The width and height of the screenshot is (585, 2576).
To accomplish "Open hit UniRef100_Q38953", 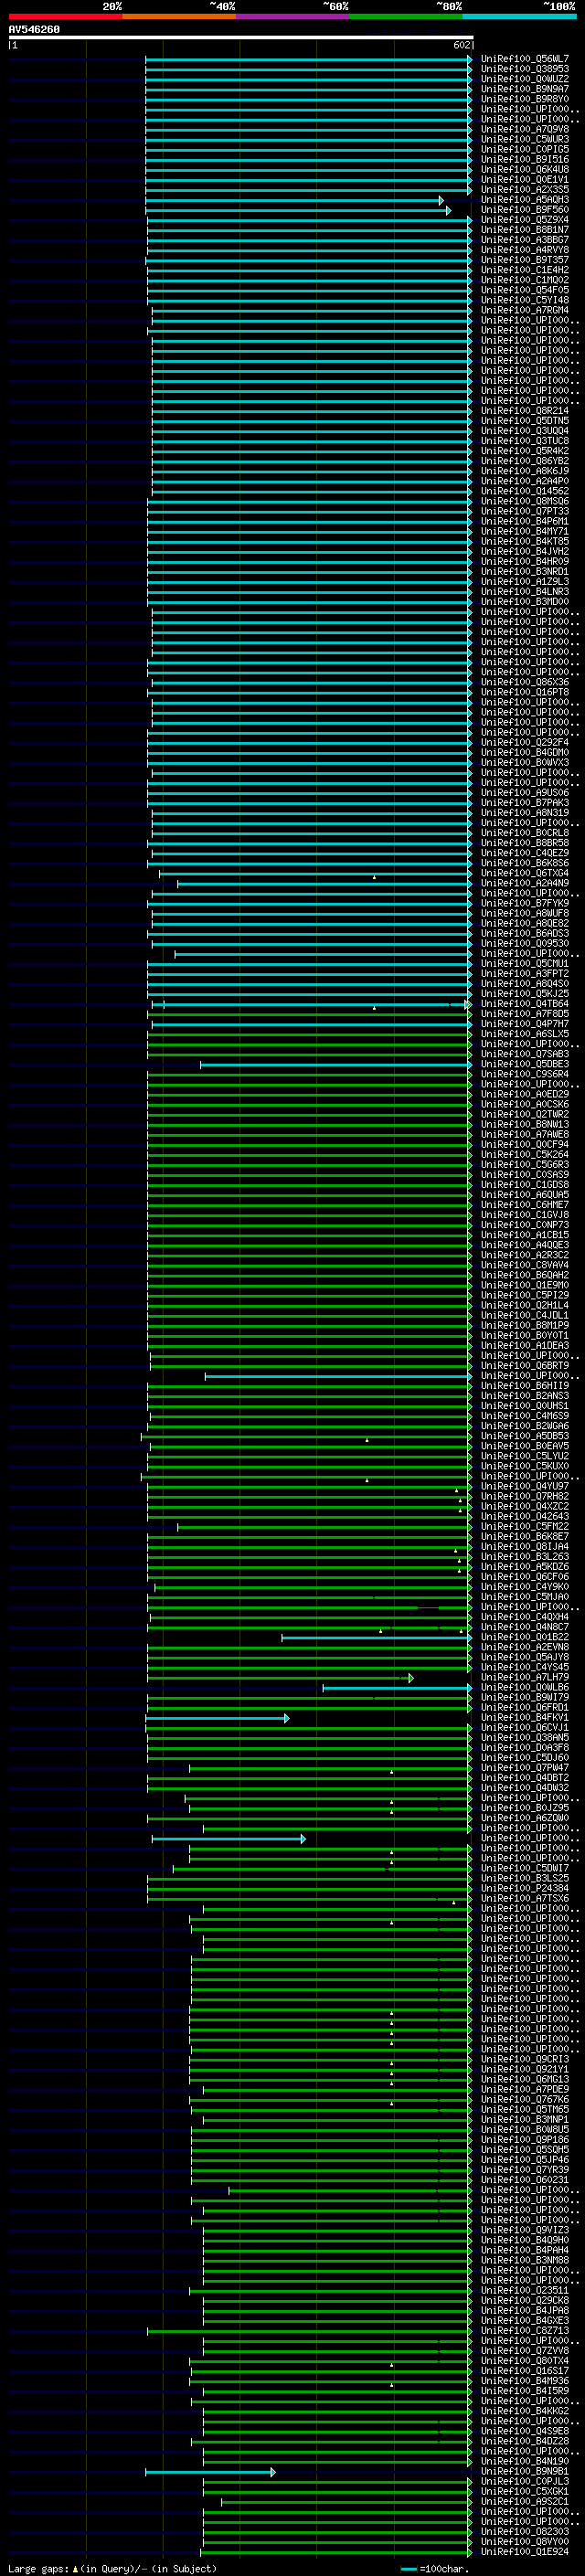I will point(524,69).
